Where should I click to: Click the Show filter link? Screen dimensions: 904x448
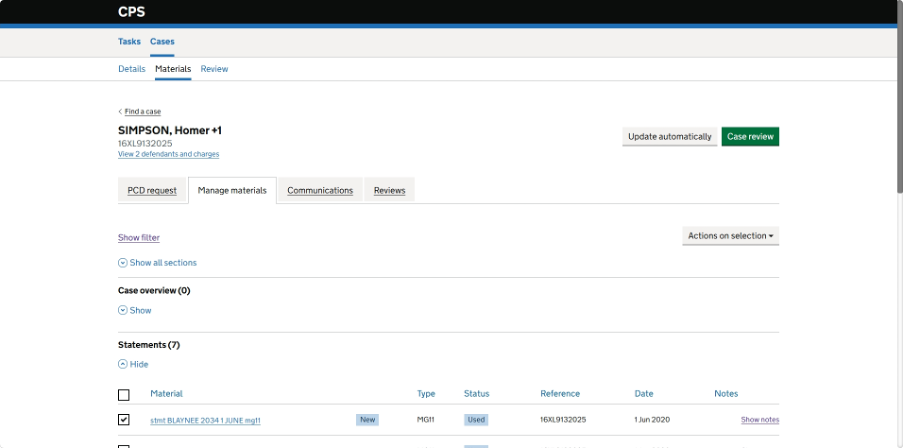point(139,238)
